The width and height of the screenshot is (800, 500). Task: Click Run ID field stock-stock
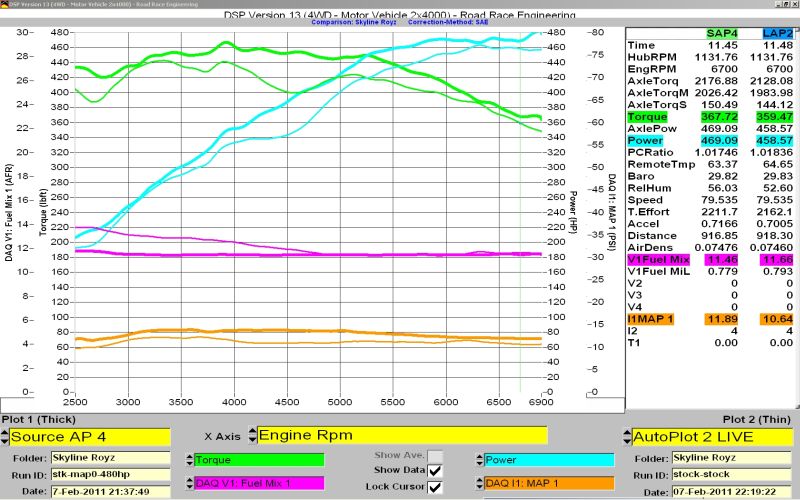coord(731,474)
